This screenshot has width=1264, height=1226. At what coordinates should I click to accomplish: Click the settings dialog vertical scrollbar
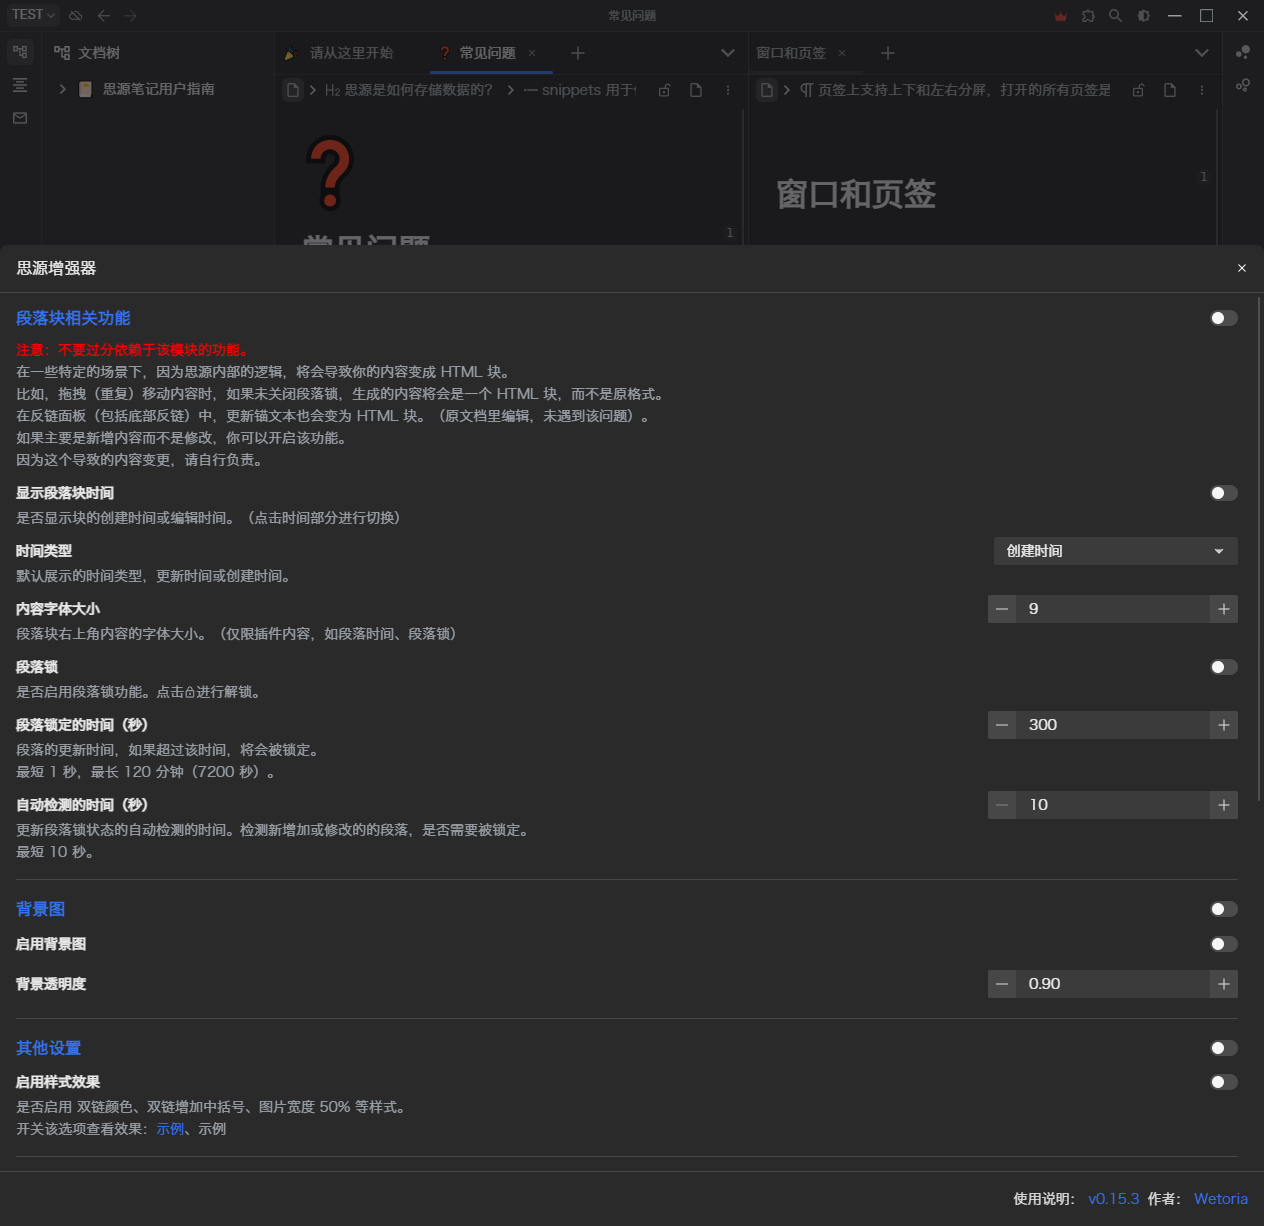[x=1260, y=547]
